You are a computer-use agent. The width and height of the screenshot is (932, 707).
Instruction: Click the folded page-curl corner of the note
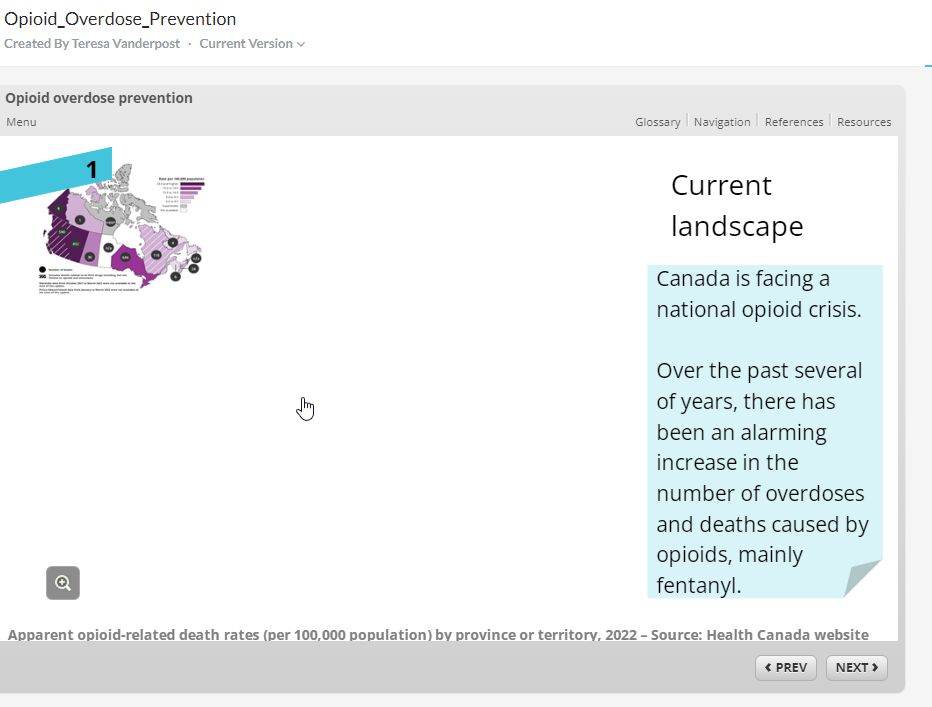coord(862,578)
